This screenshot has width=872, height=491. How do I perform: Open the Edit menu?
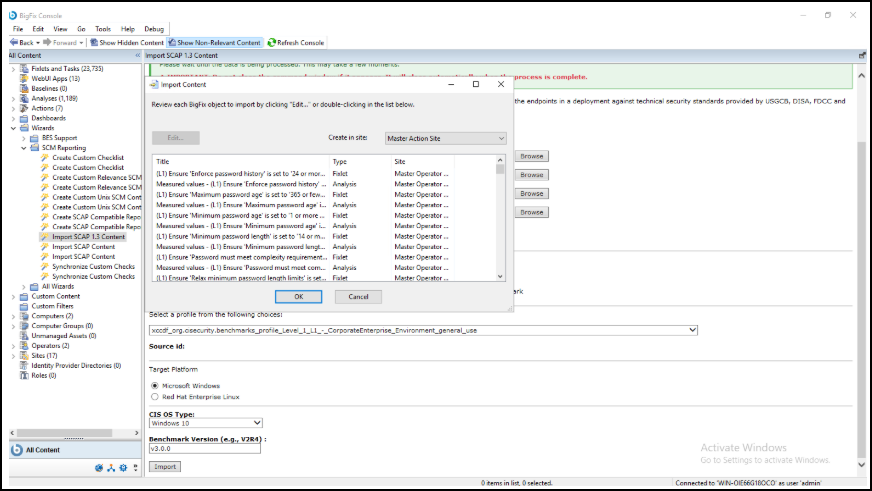pos(38,29)
